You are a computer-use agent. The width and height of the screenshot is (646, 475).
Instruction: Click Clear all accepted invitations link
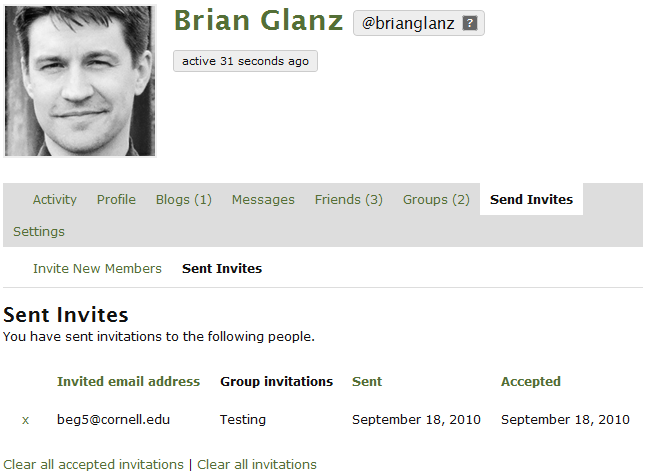coord(94,465)
